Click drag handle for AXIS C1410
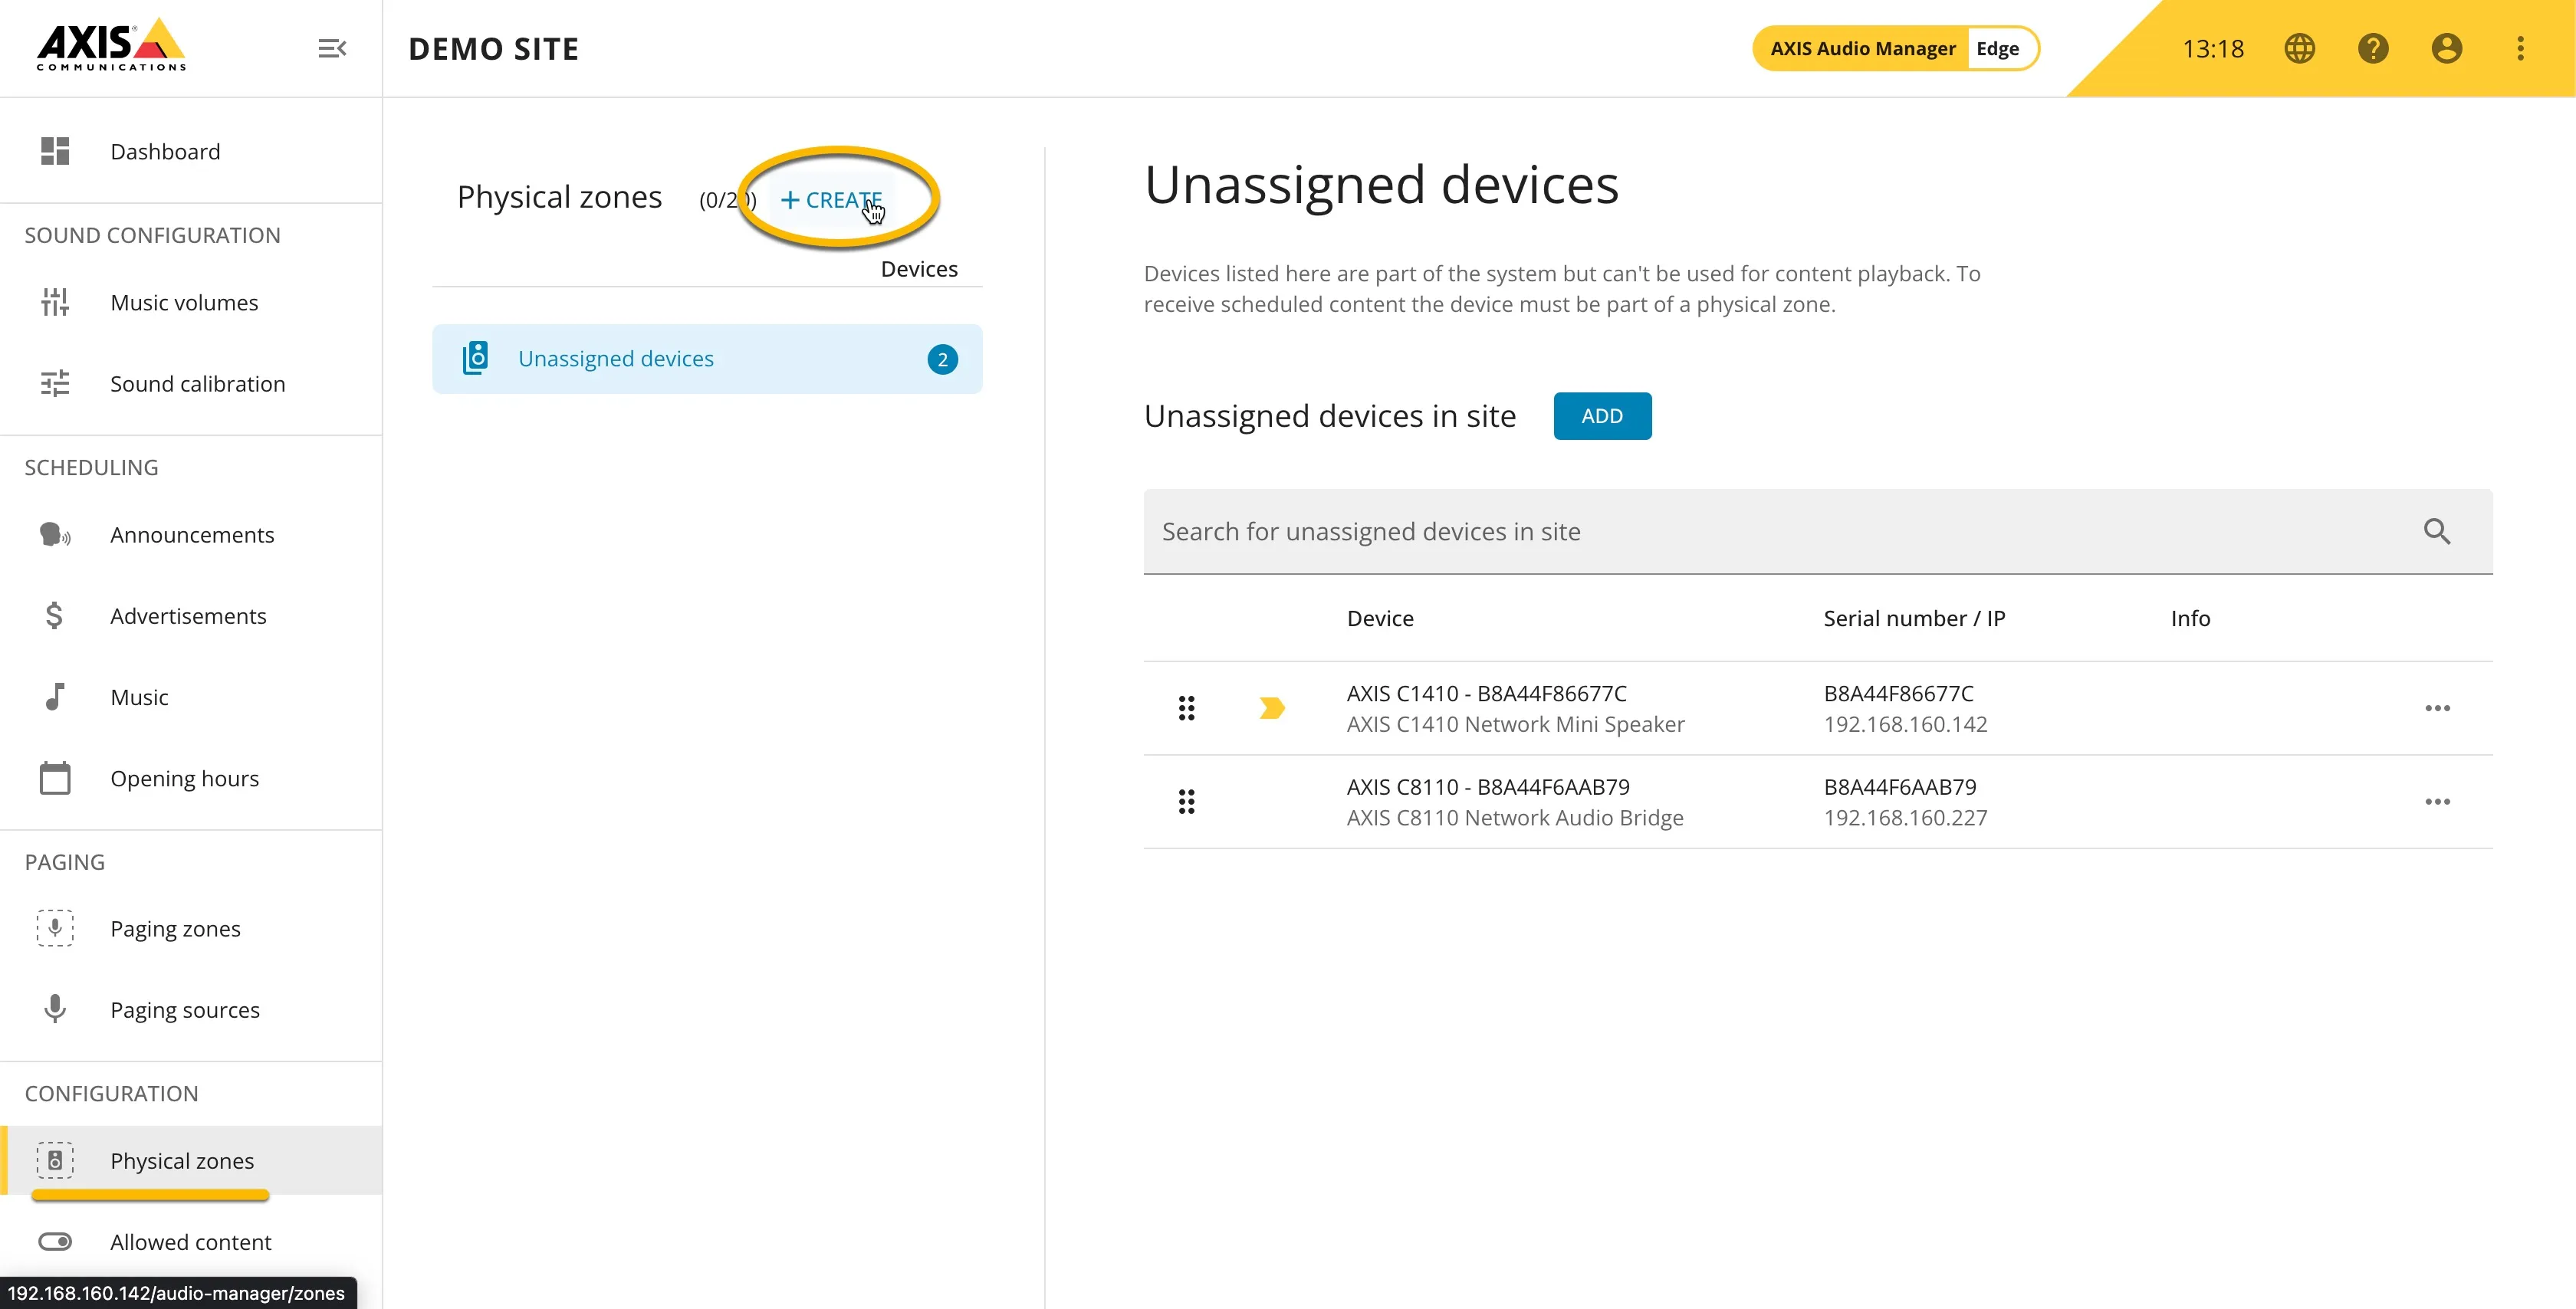2576x1309 pixels. (1186, 708)
